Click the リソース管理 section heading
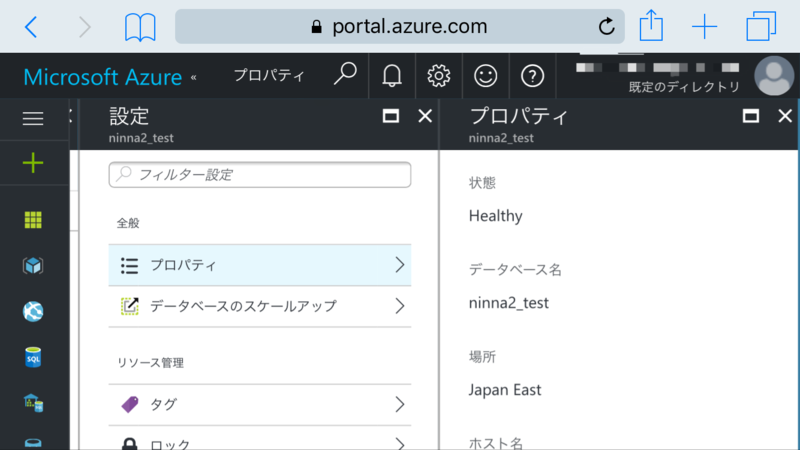The image size is (800, 450). (151, 363)
